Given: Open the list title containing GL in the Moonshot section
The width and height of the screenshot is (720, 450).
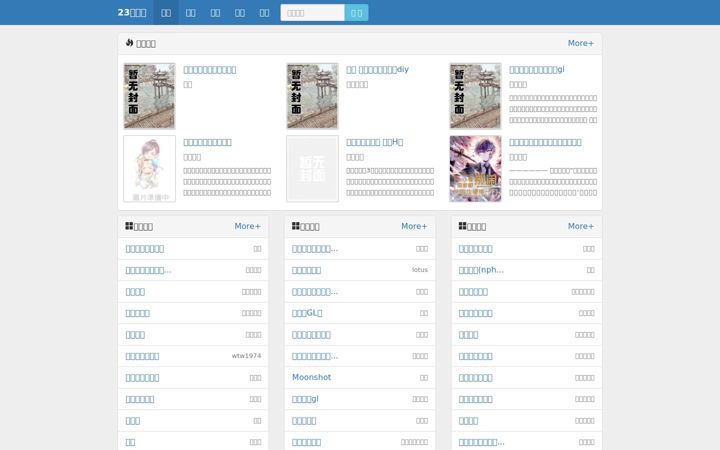Looking at the screenshot, I should pos(307,313).
